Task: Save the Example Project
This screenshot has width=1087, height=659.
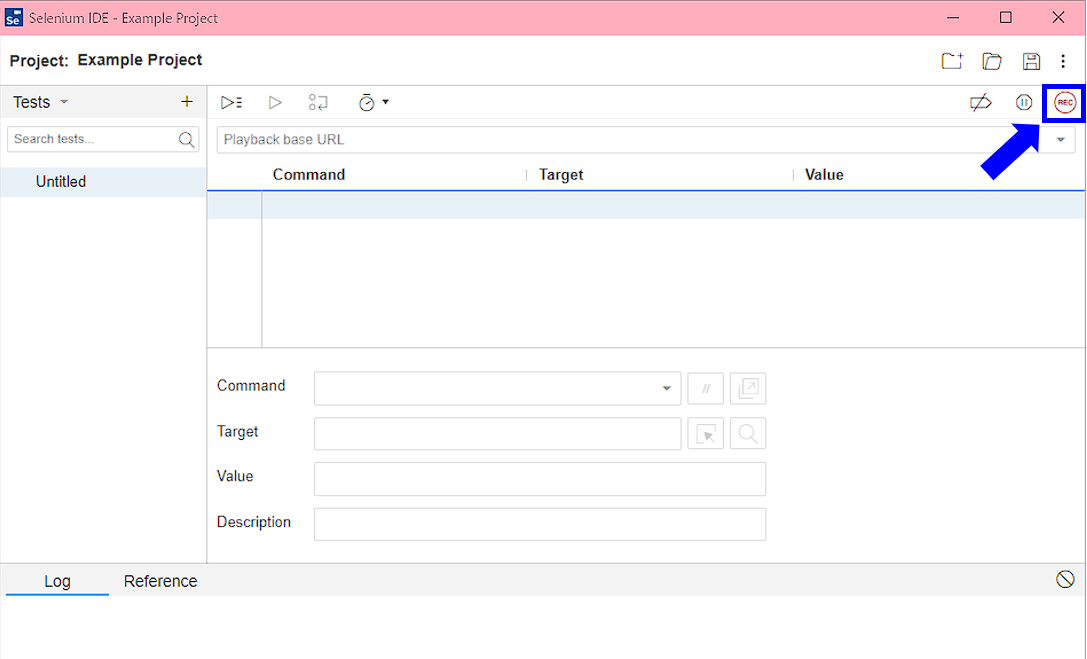Action: [x=1031, y=60]
